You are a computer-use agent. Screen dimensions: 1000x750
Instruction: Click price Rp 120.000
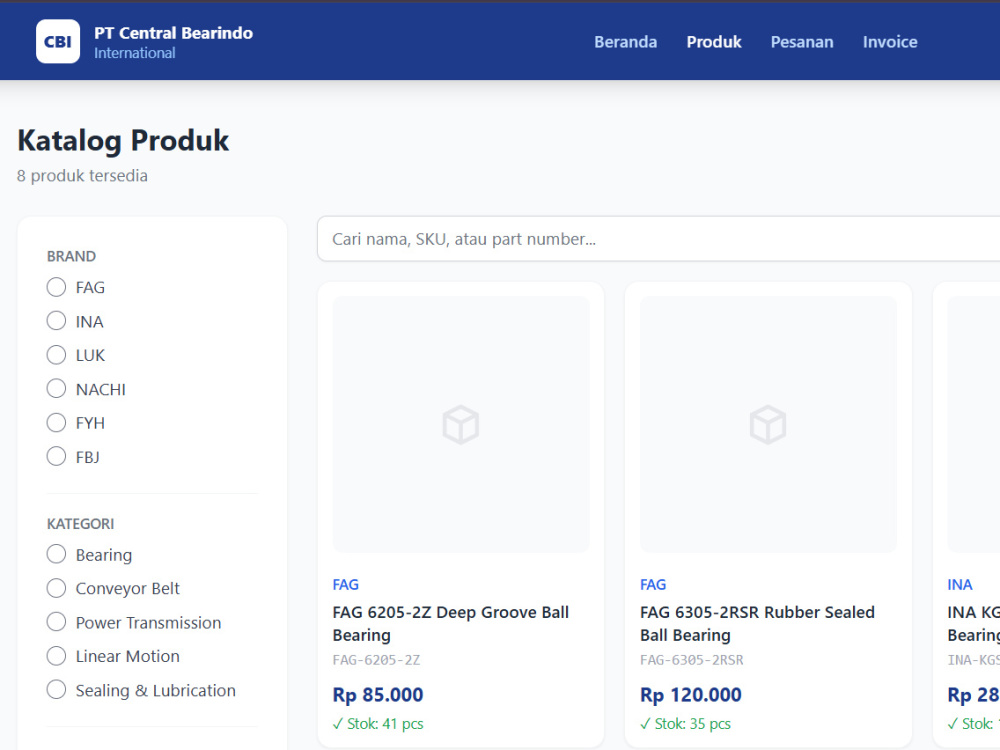tap(691, 695)
